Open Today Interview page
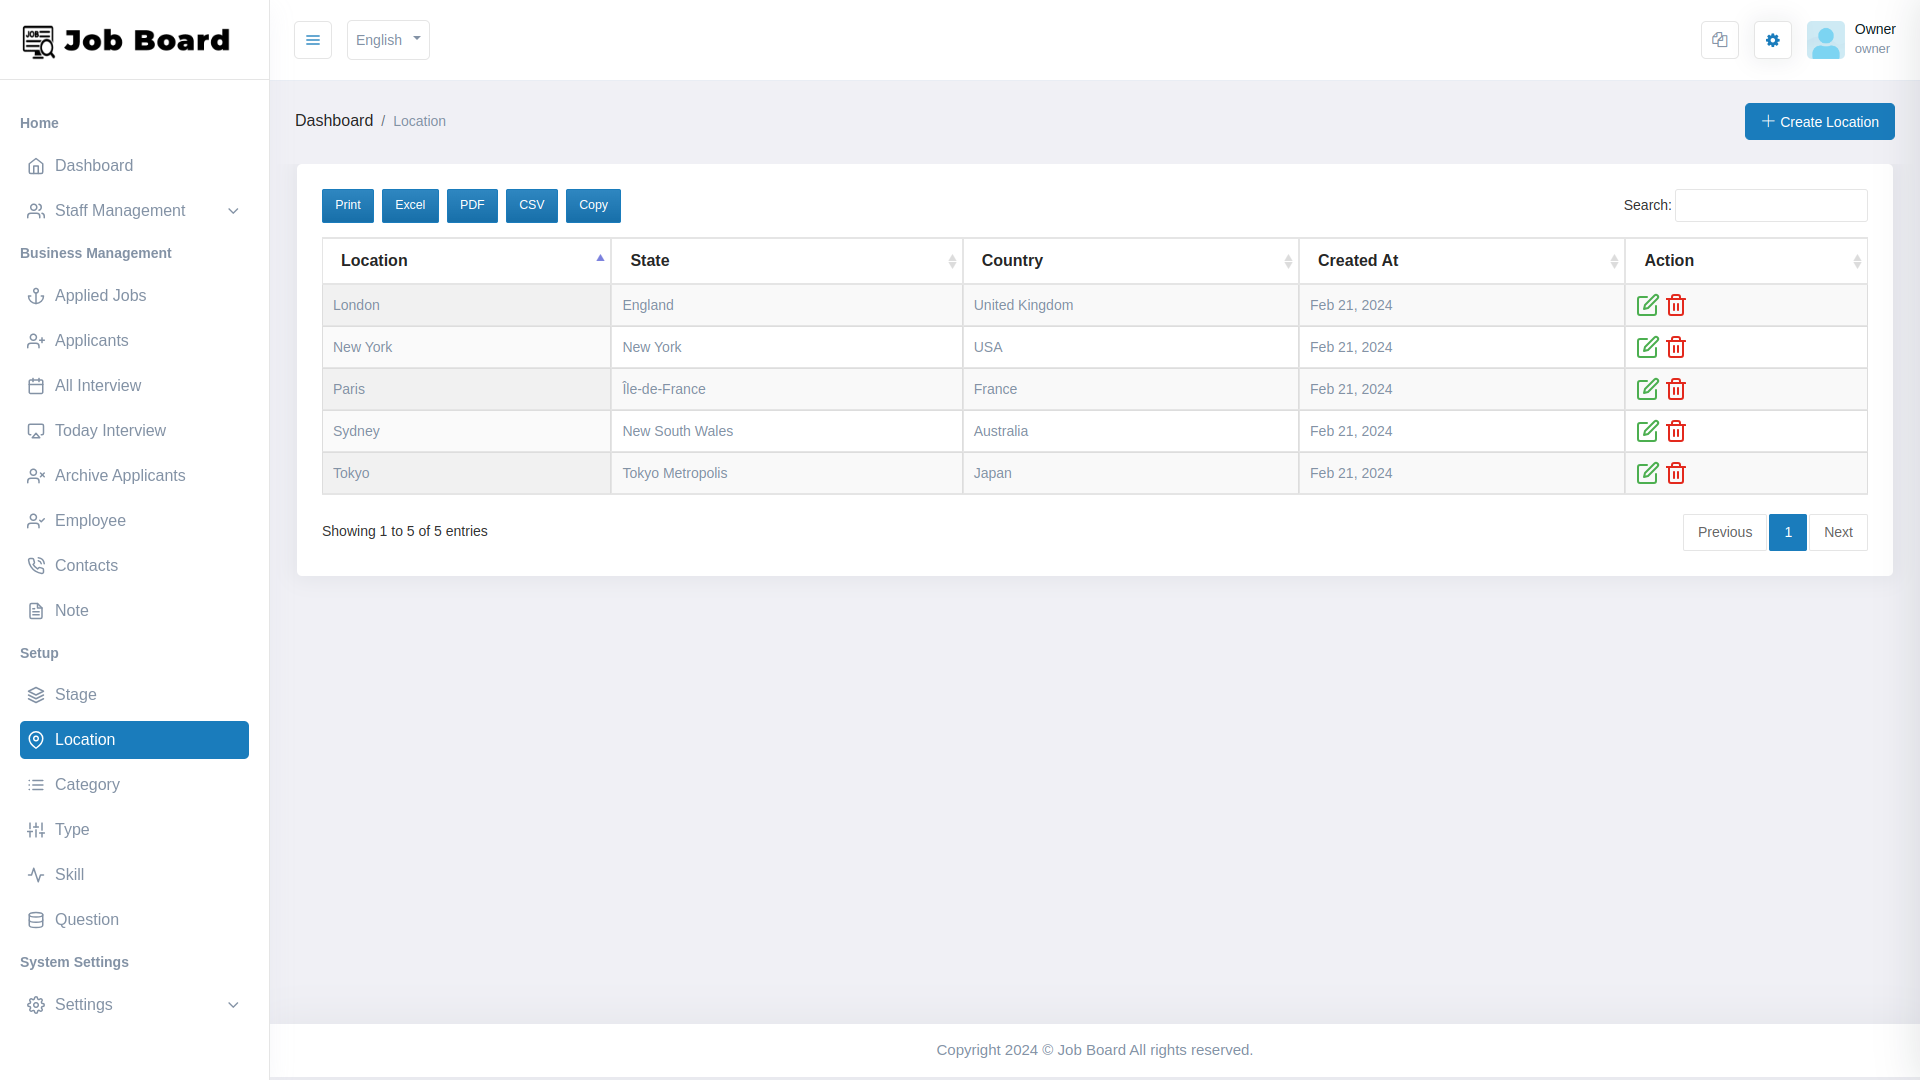 pyautogui.click(x=110, y=430)
